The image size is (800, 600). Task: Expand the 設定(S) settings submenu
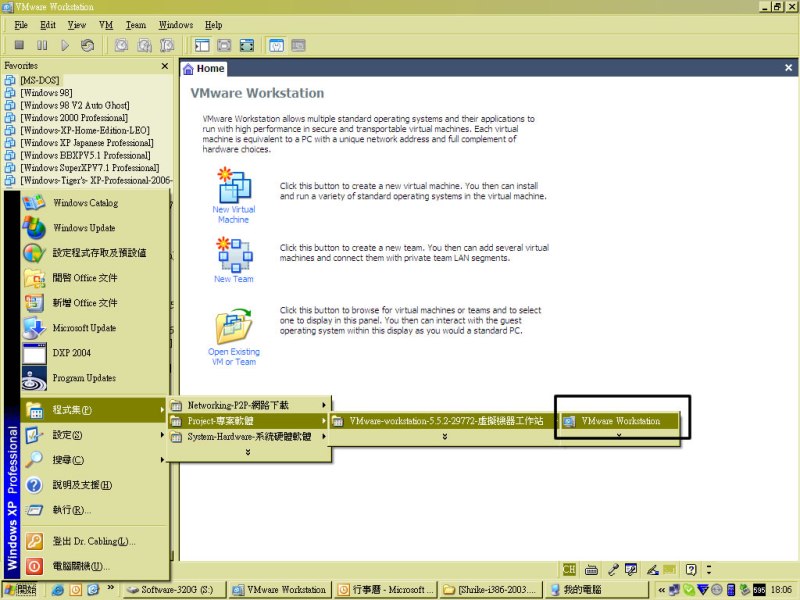point(94,435)
